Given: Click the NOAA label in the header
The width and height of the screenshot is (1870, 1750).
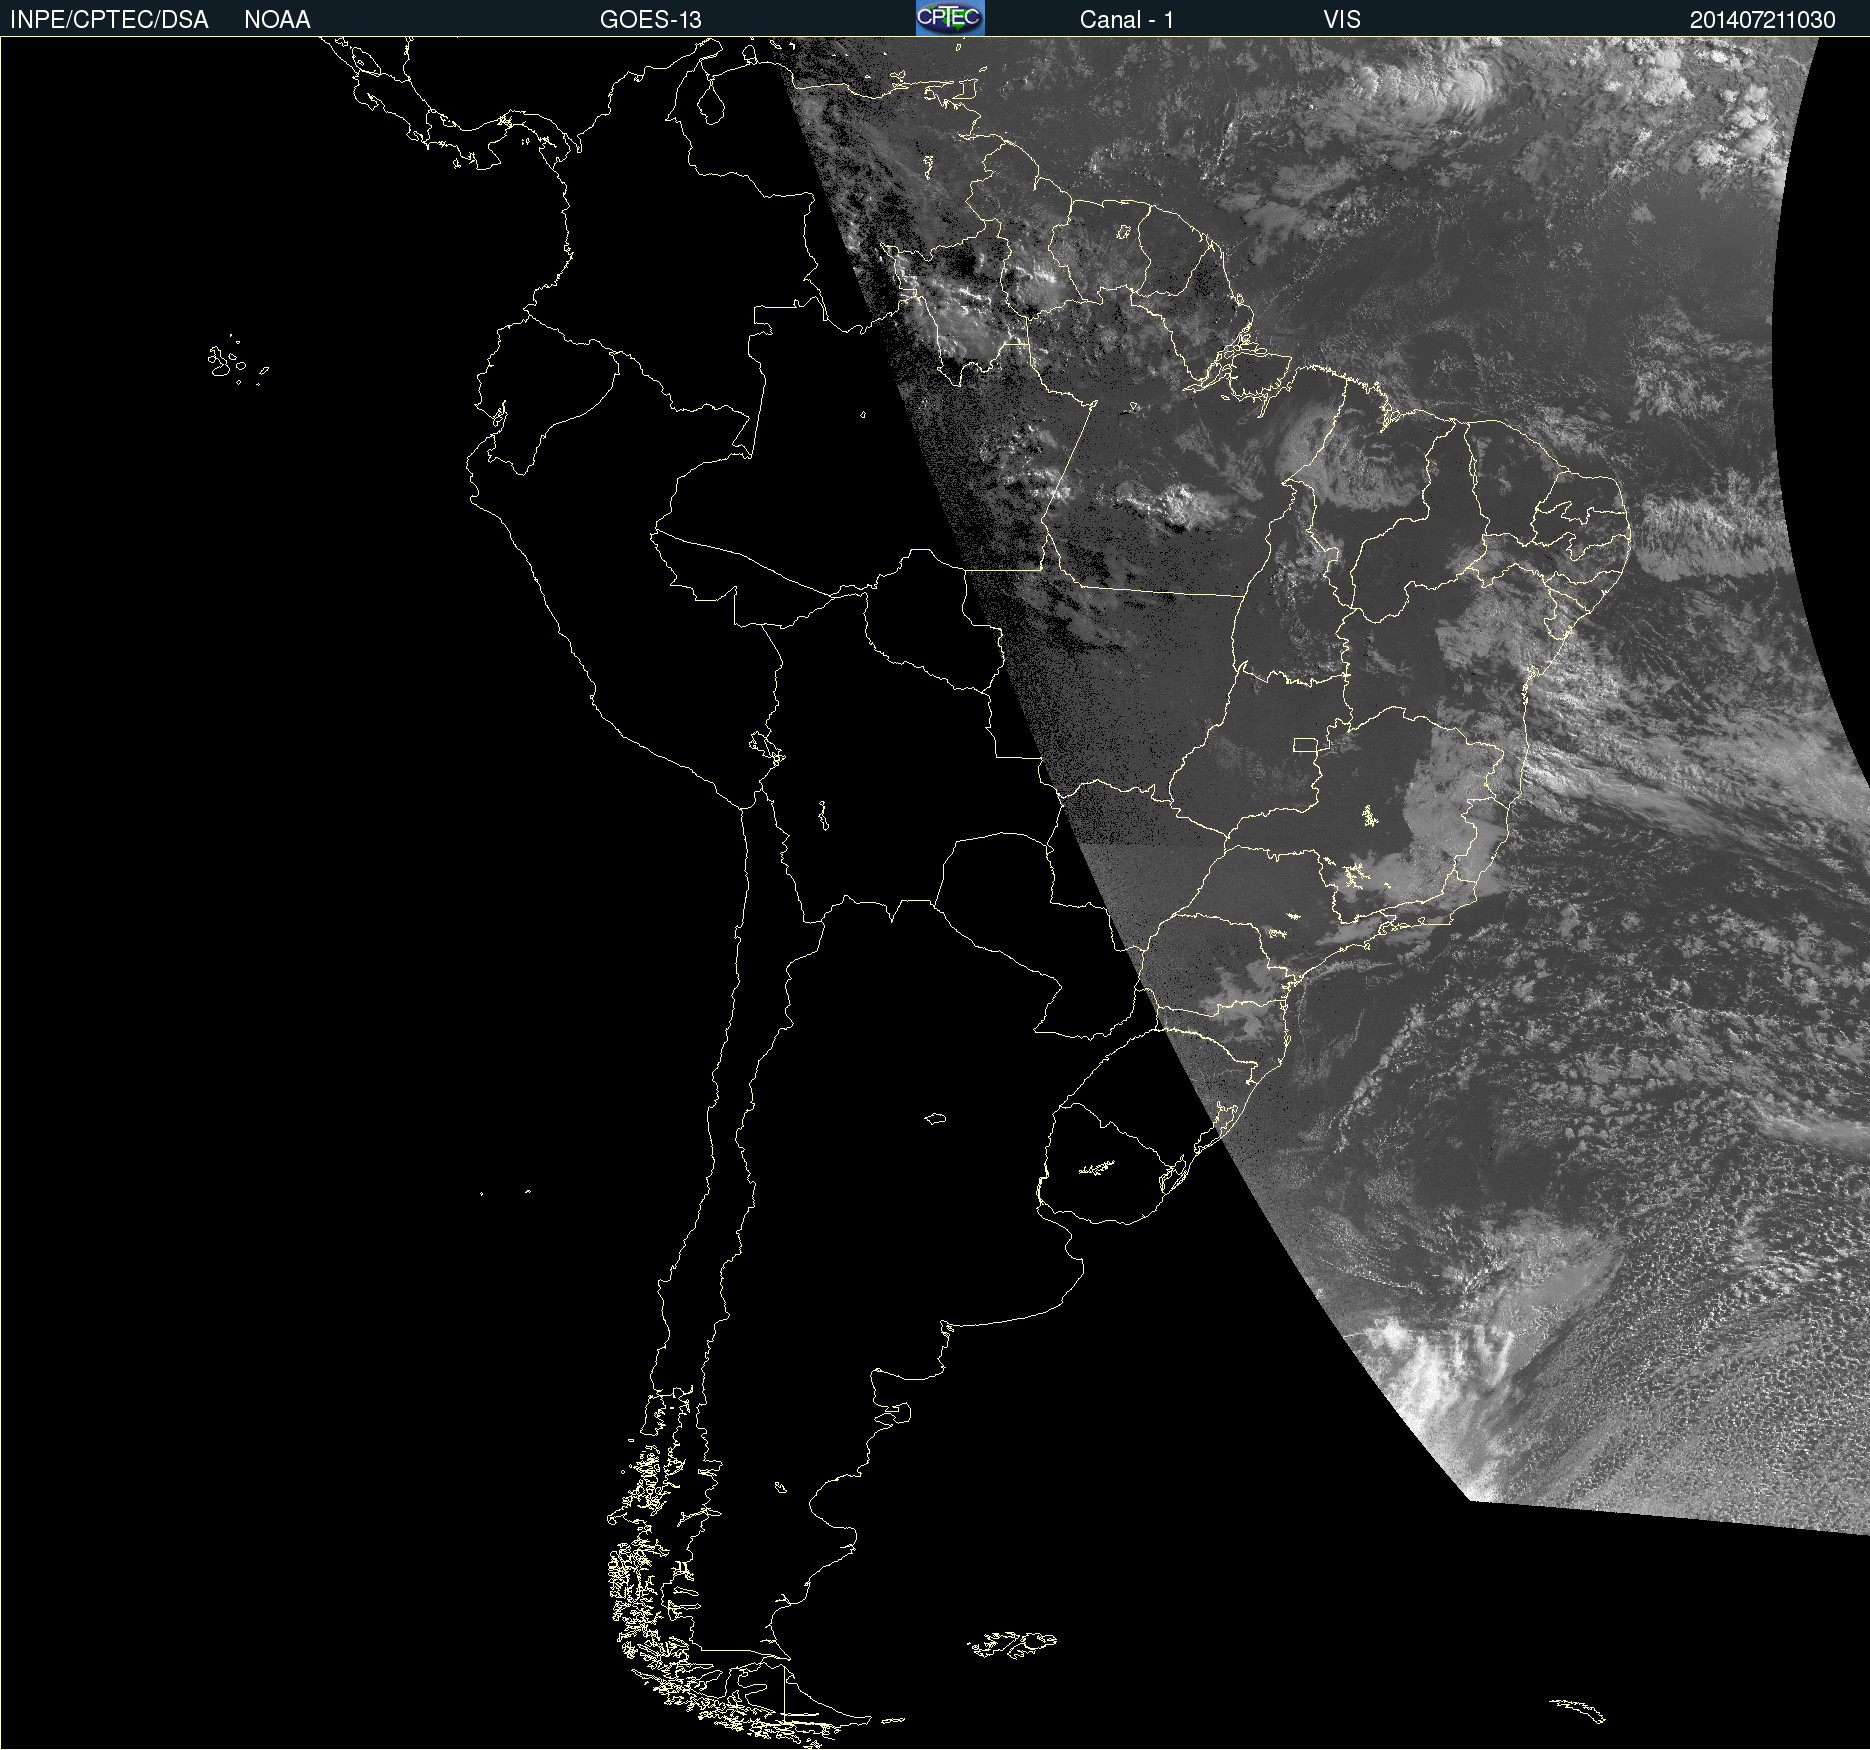Looking at the screenshot, I should coord(277,20).
